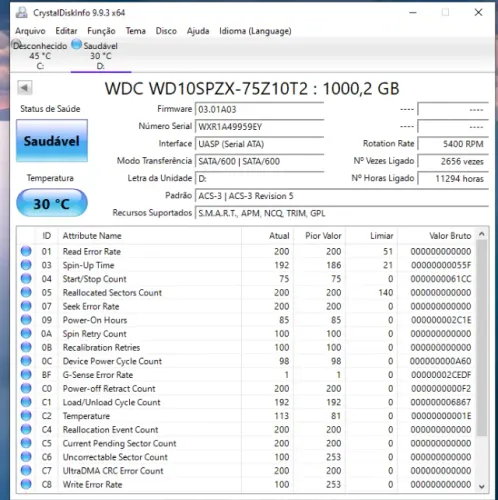Select the Power-On Hours attribute text
Viewport: 498px width, 500px height.
click(x=95, y=320)
